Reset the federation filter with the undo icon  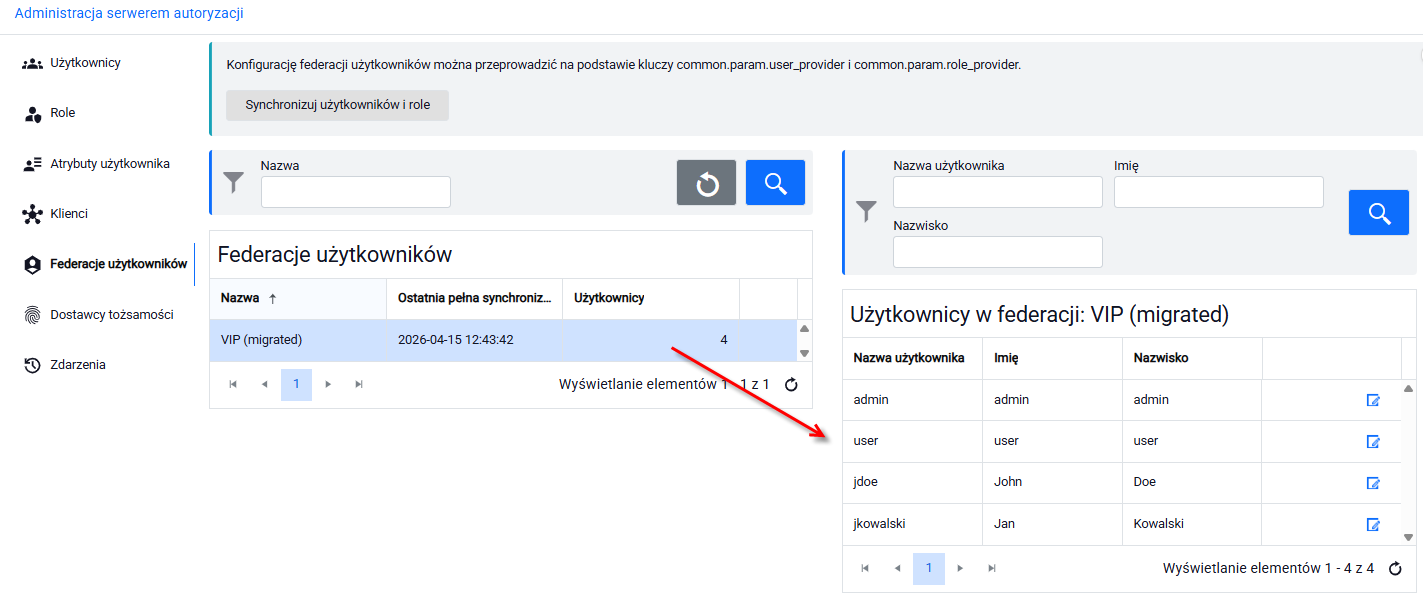coord(706,183)
